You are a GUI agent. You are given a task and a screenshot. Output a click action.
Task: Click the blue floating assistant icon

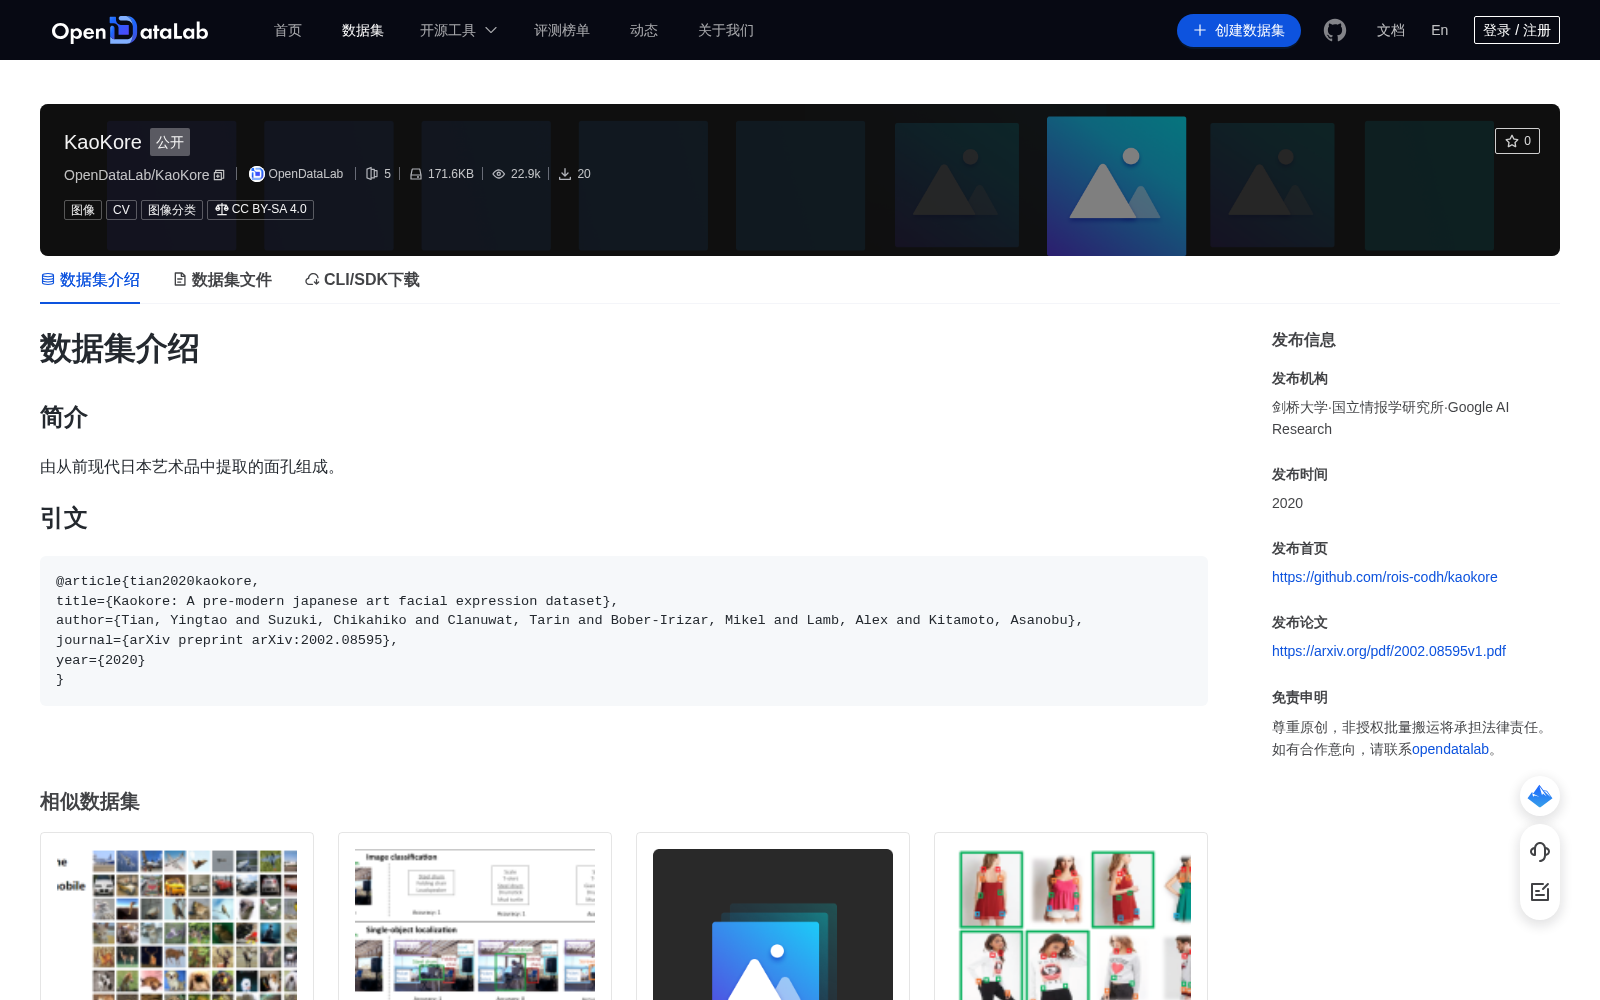[1540, 796]
